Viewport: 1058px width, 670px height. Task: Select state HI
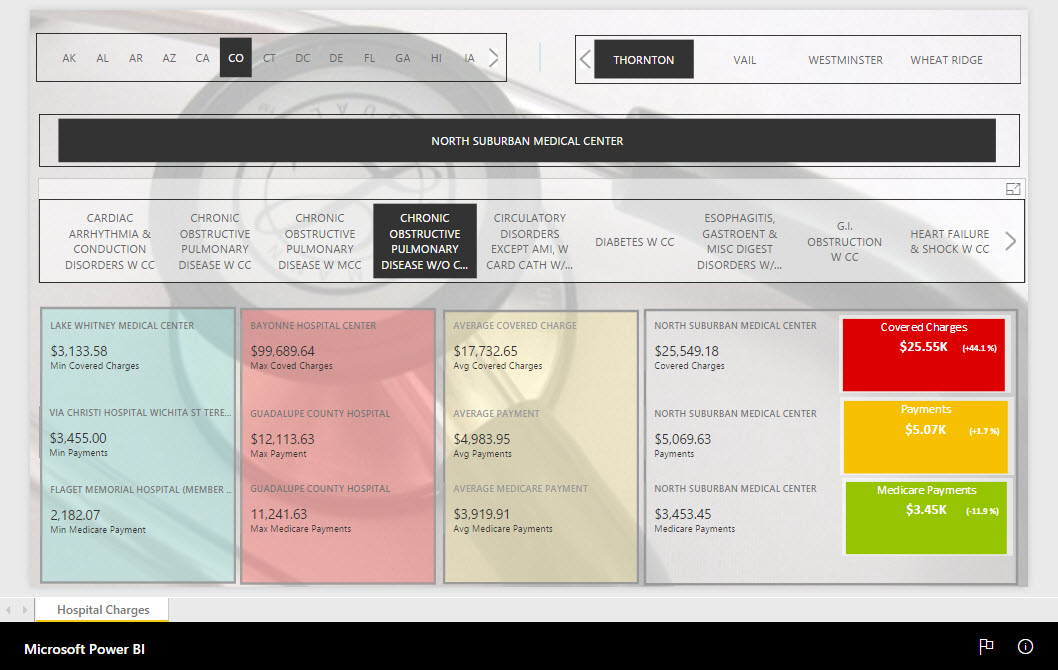(x=436, y=58)
